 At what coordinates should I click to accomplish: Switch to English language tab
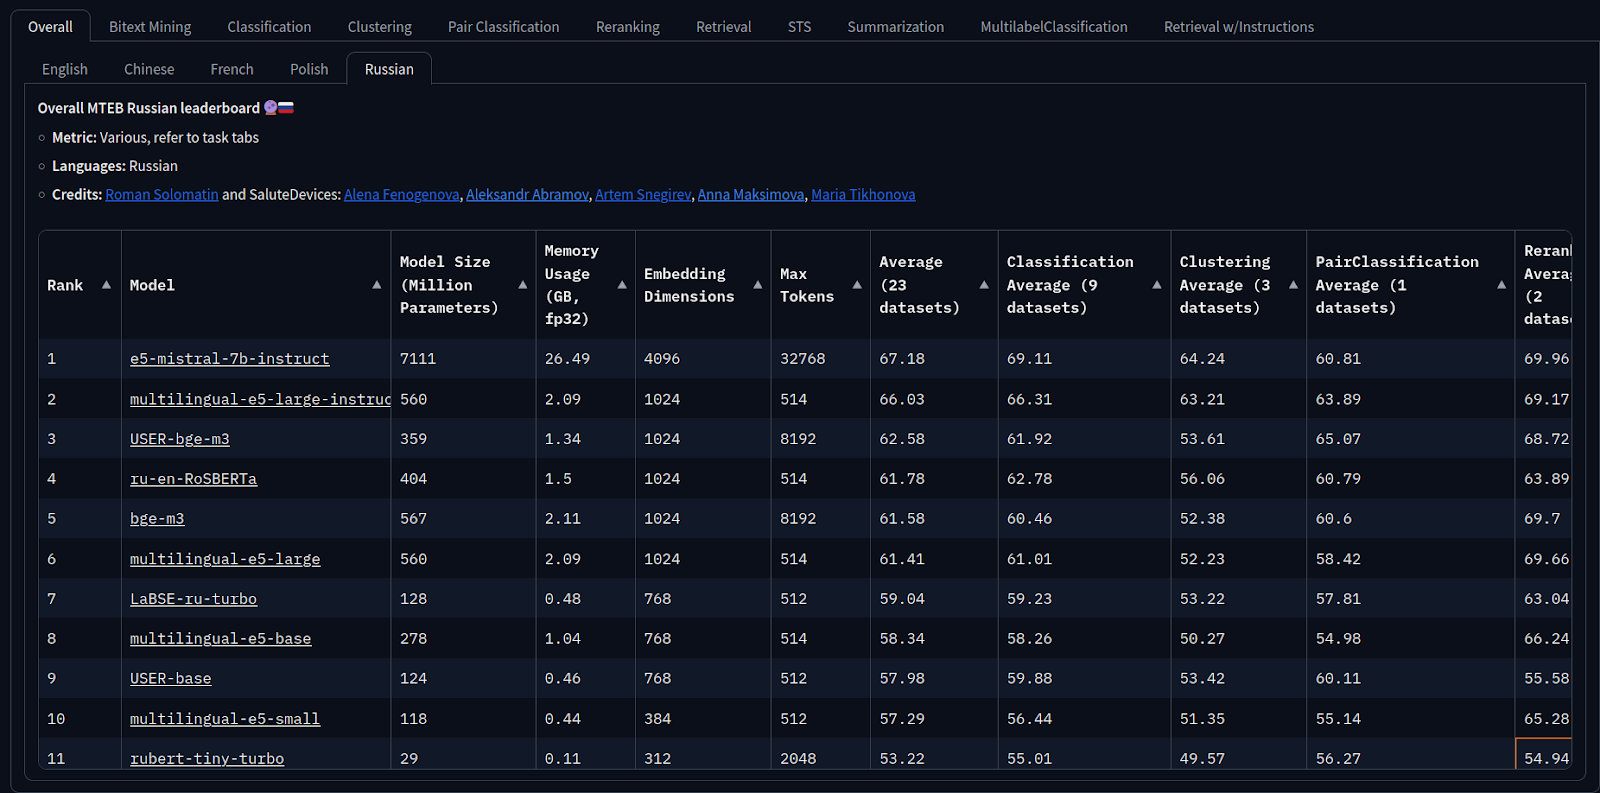[x=65, y=69]
